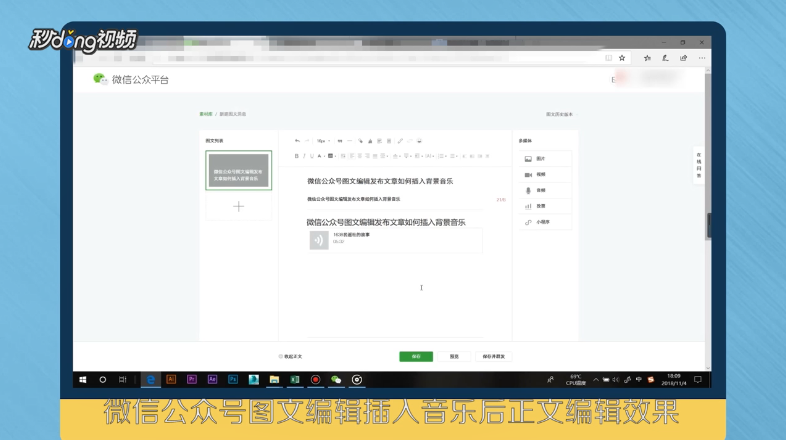Open the text background color picker
786x440 pixels.
coord(332,156)
